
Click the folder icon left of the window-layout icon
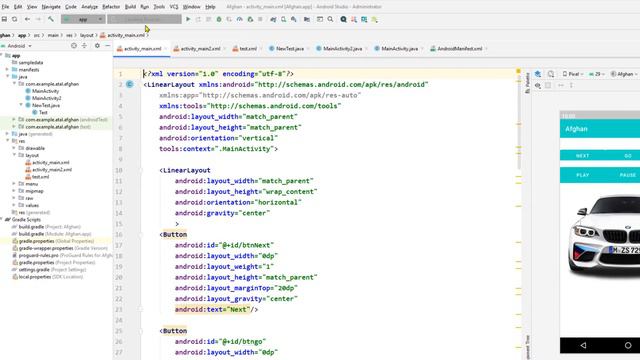pyautogui.click(x=307, y=19)
